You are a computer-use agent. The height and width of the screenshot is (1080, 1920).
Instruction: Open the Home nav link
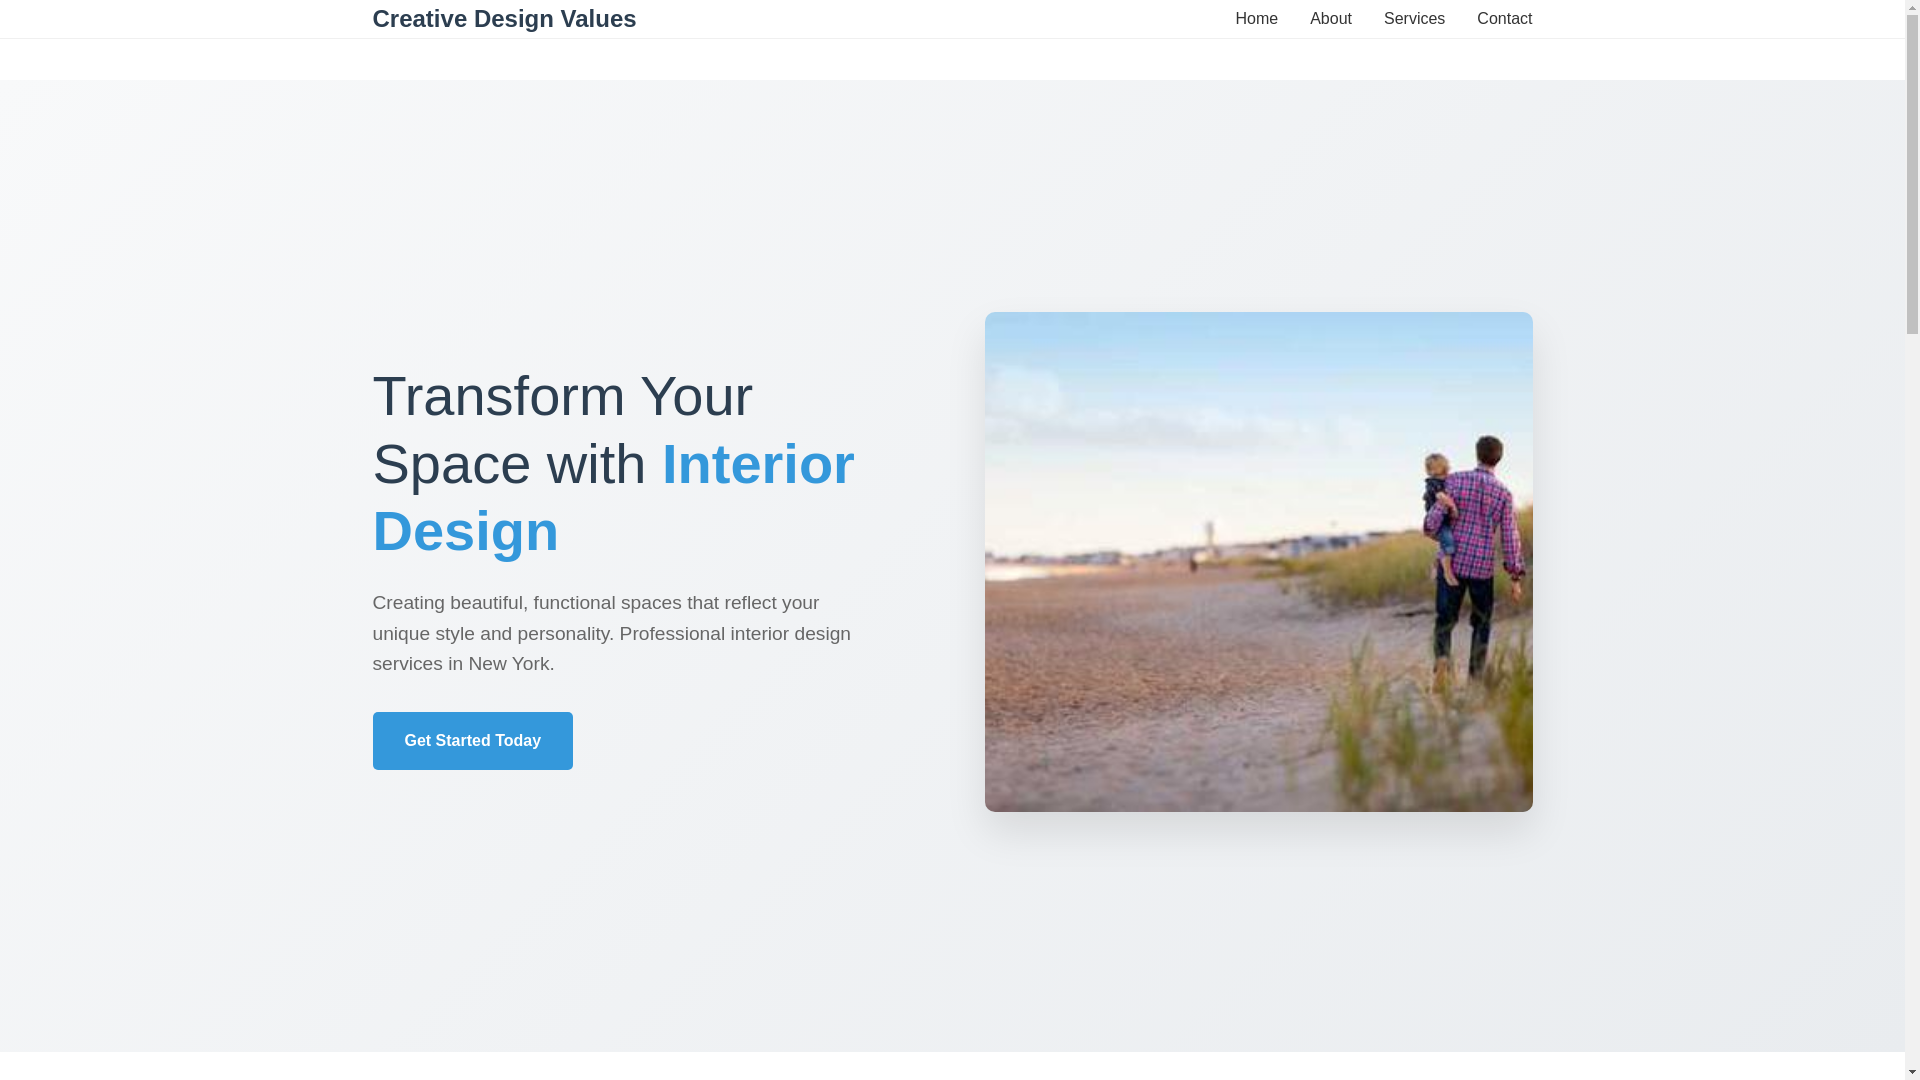(x=1256, y=19)
